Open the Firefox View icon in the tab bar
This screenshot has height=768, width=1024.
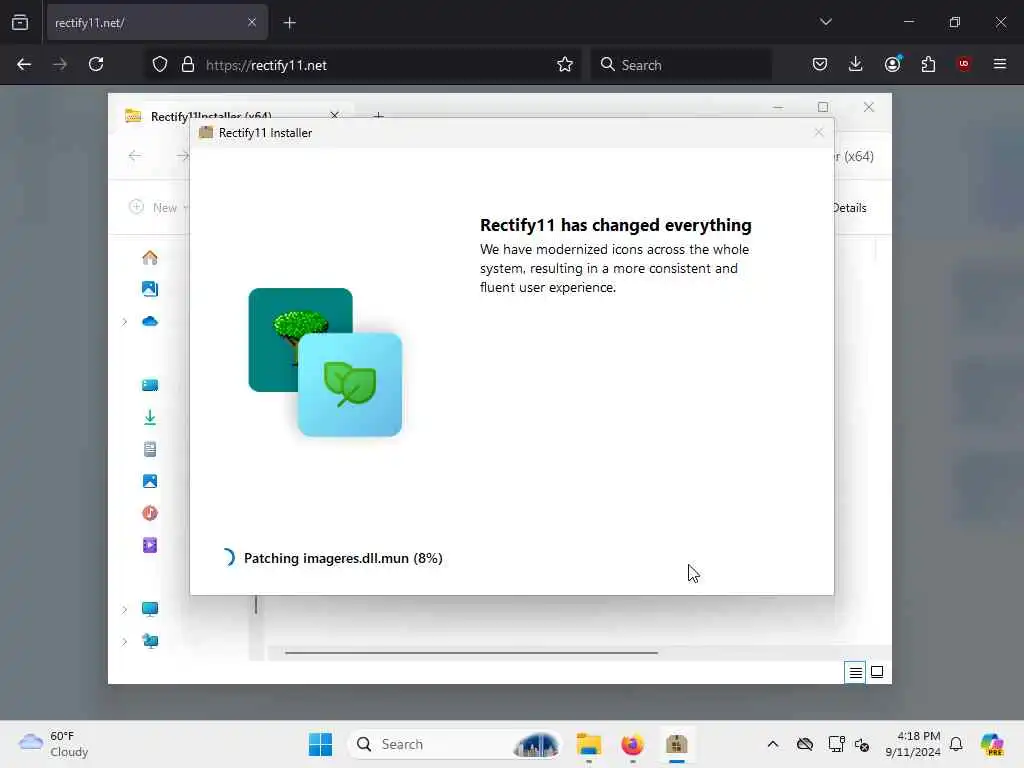20,23
